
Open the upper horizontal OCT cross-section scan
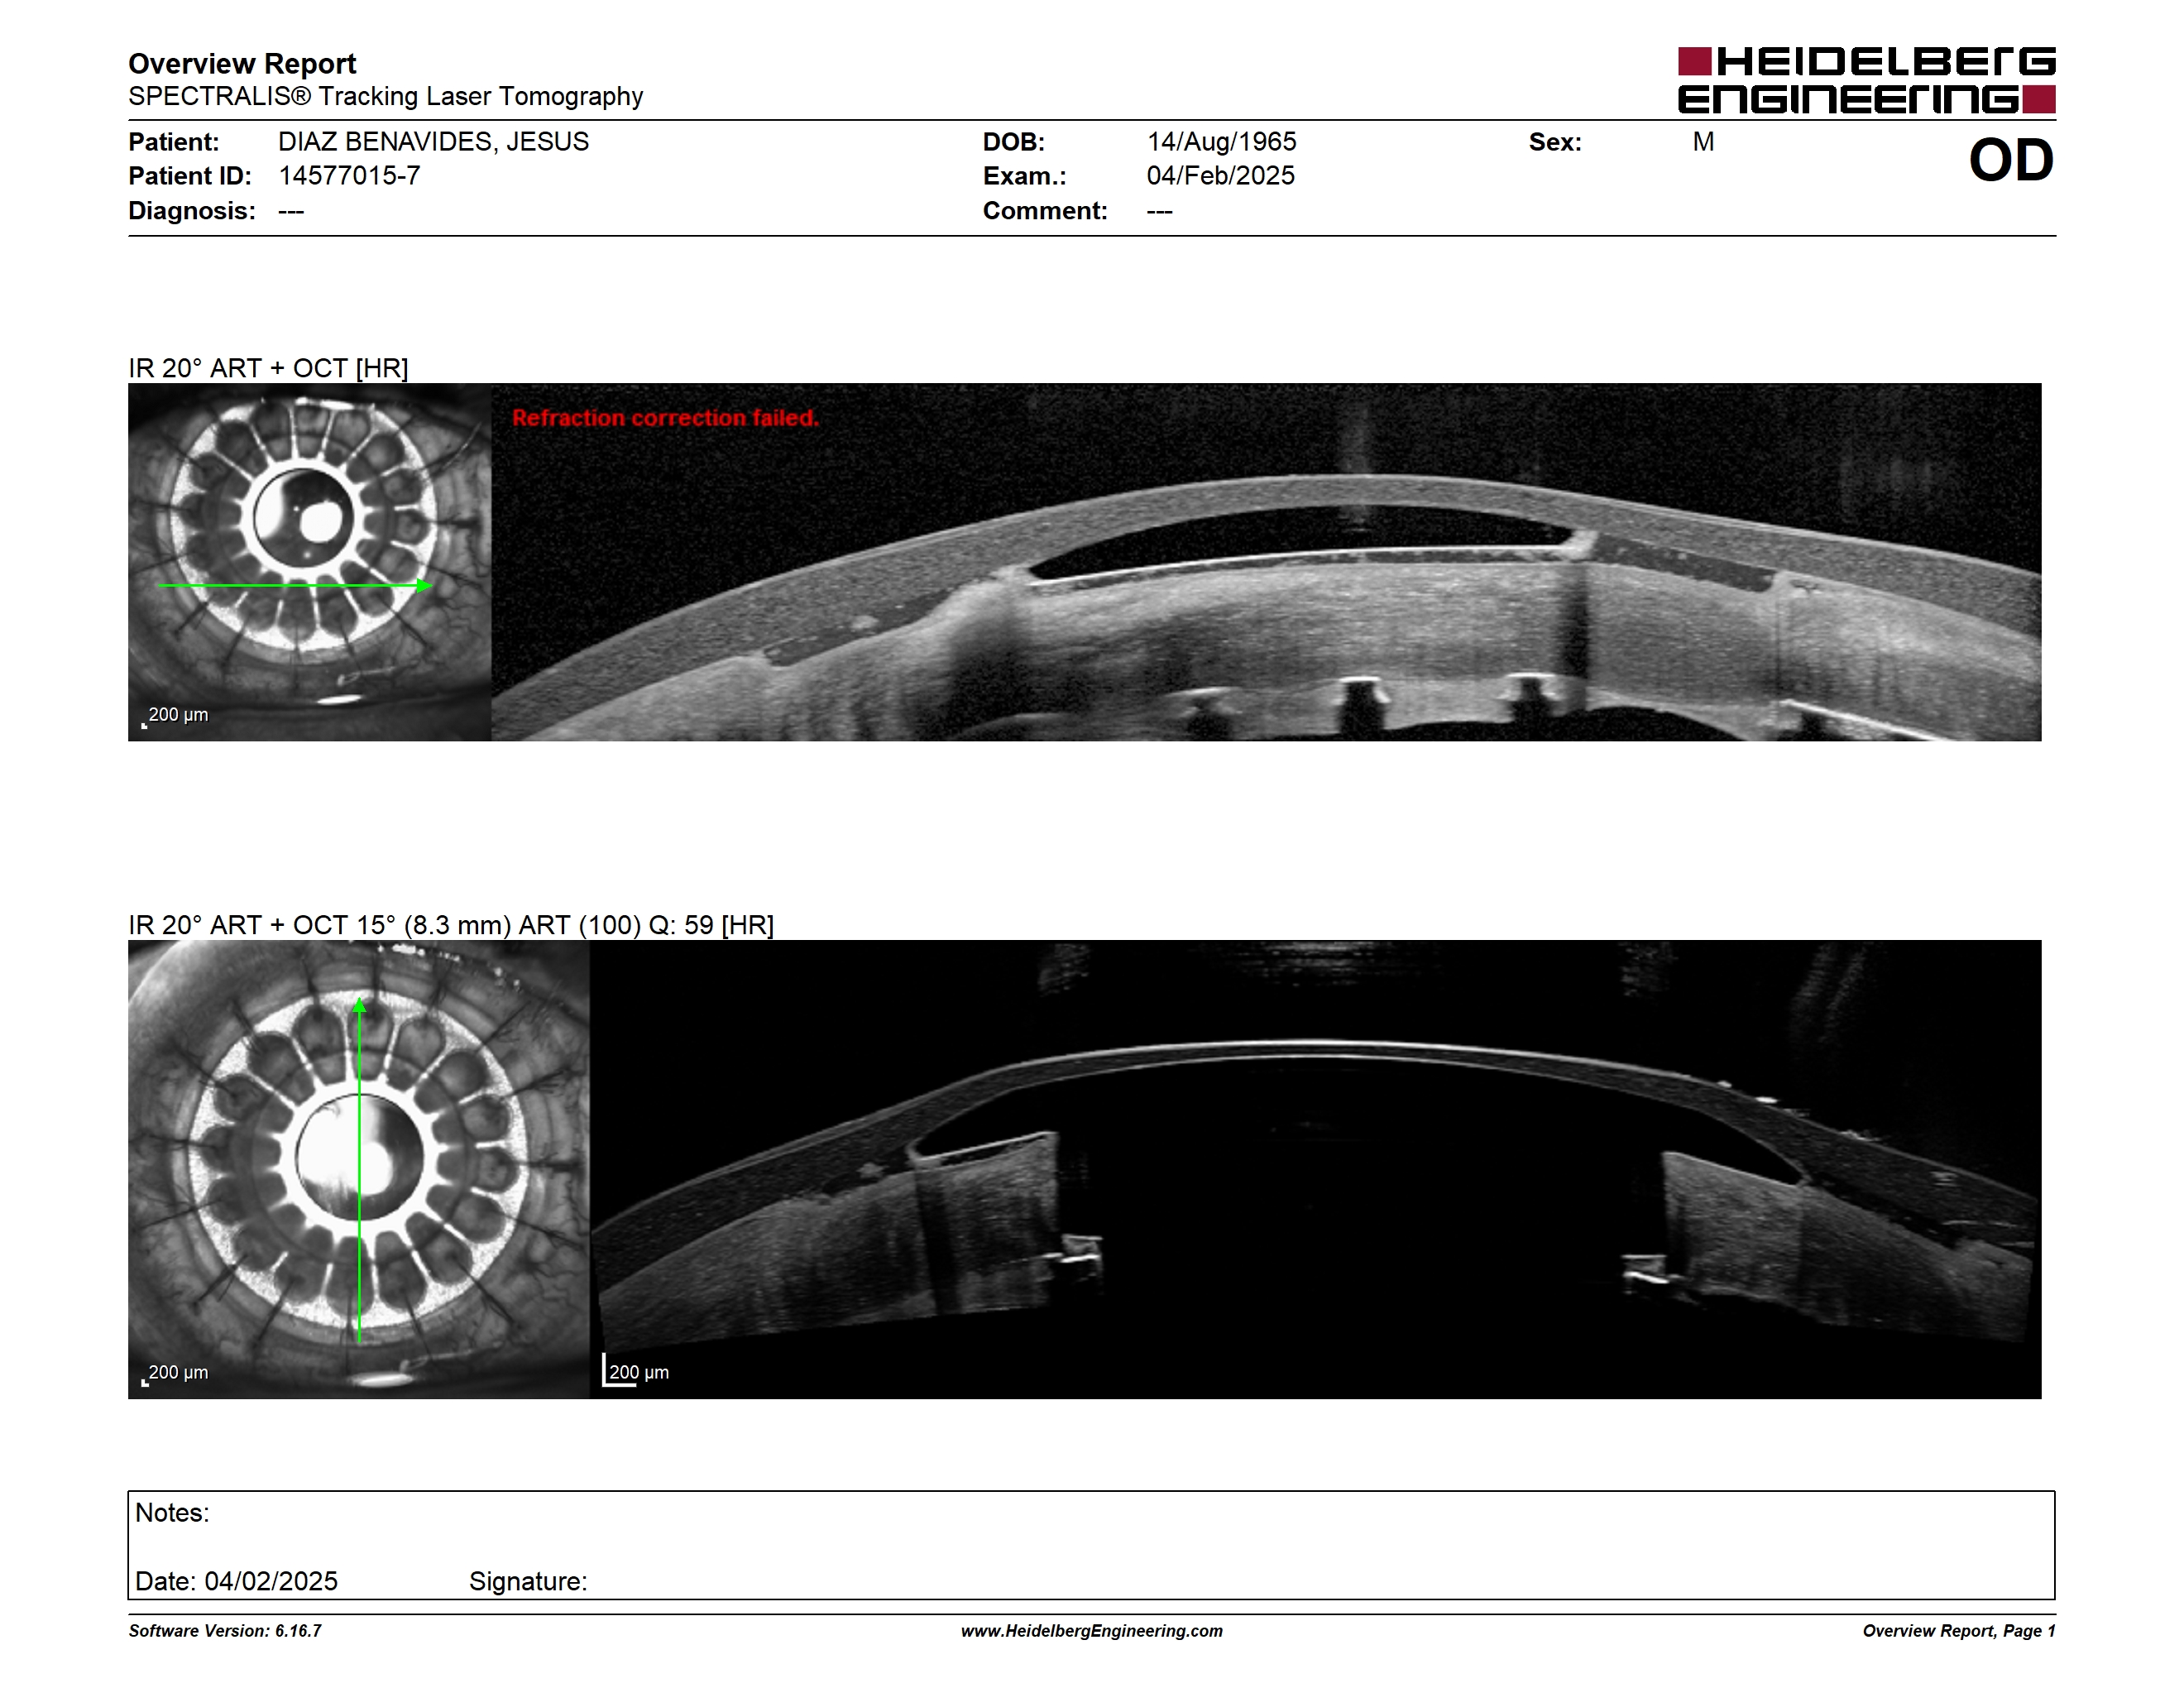[1266, 562]
